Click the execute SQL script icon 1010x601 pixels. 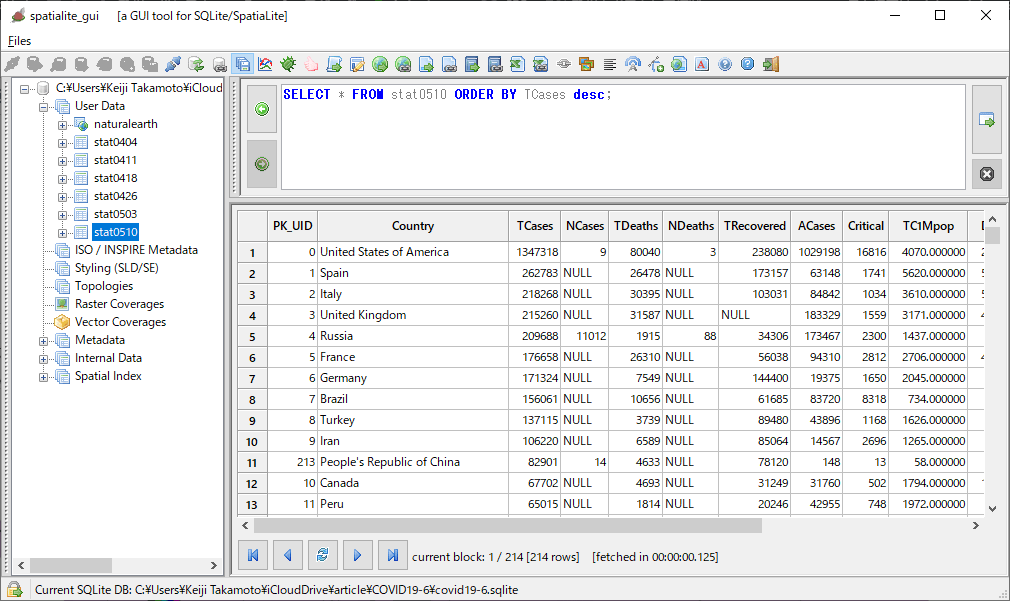tap(334, 64)
